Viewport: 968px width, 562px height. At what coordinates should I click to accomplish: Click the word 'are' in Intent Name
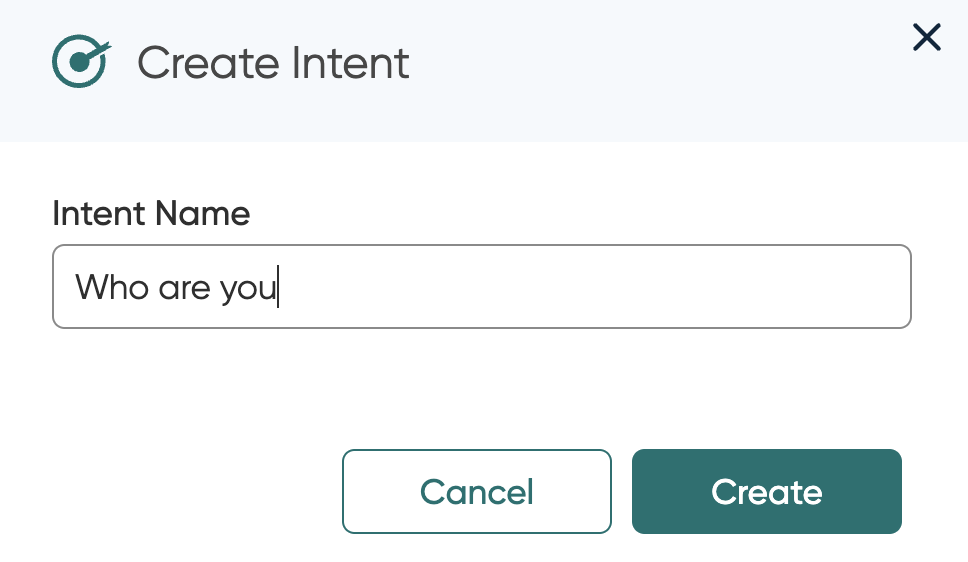coord(184,289)
